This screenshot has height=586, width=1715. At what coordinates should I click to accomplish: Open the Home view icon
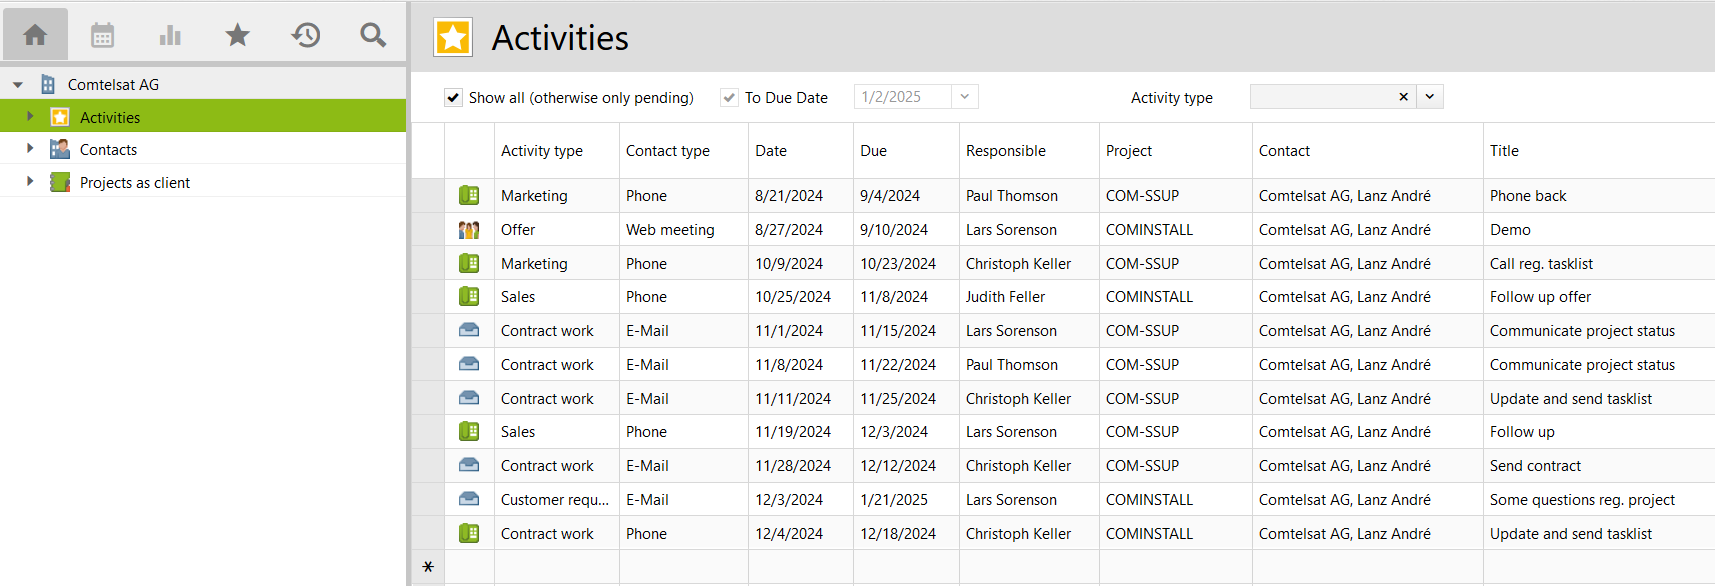pos(35,35)
